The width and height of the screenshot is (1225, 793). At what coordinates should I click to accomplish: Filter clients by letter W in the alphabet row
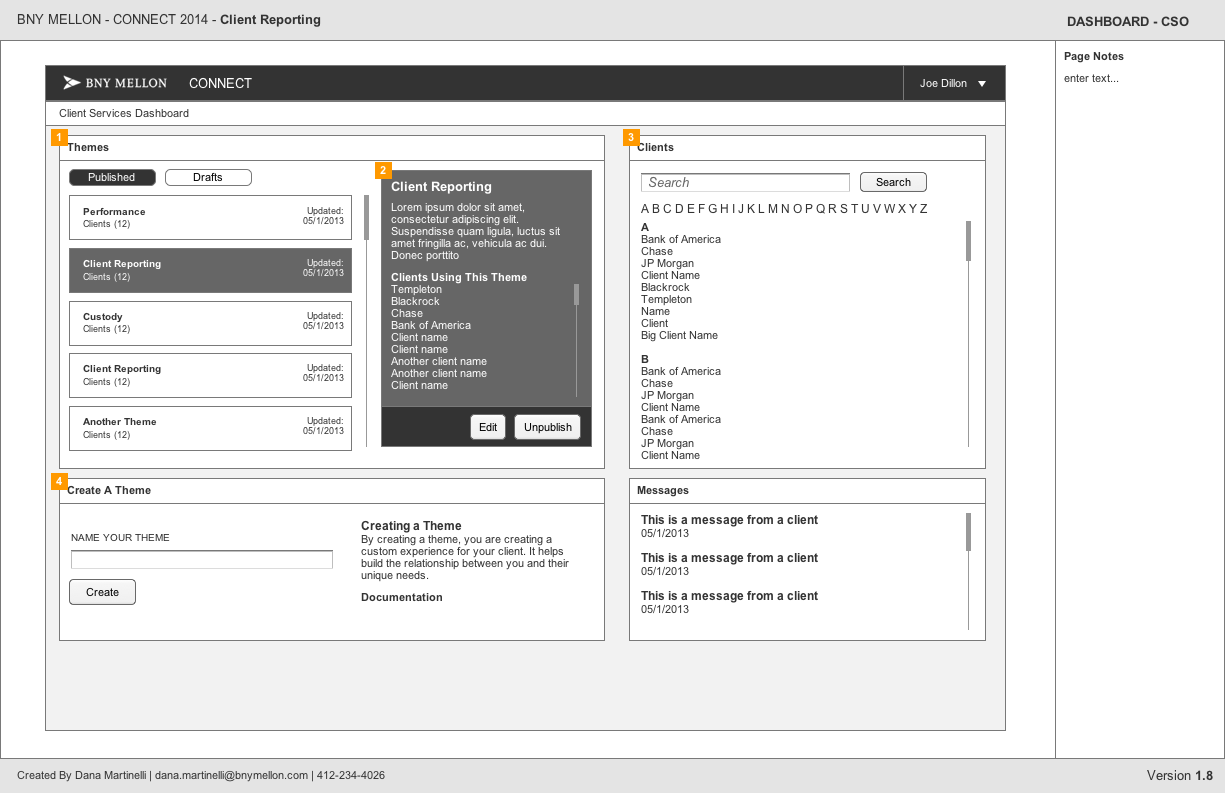[889, 209]
